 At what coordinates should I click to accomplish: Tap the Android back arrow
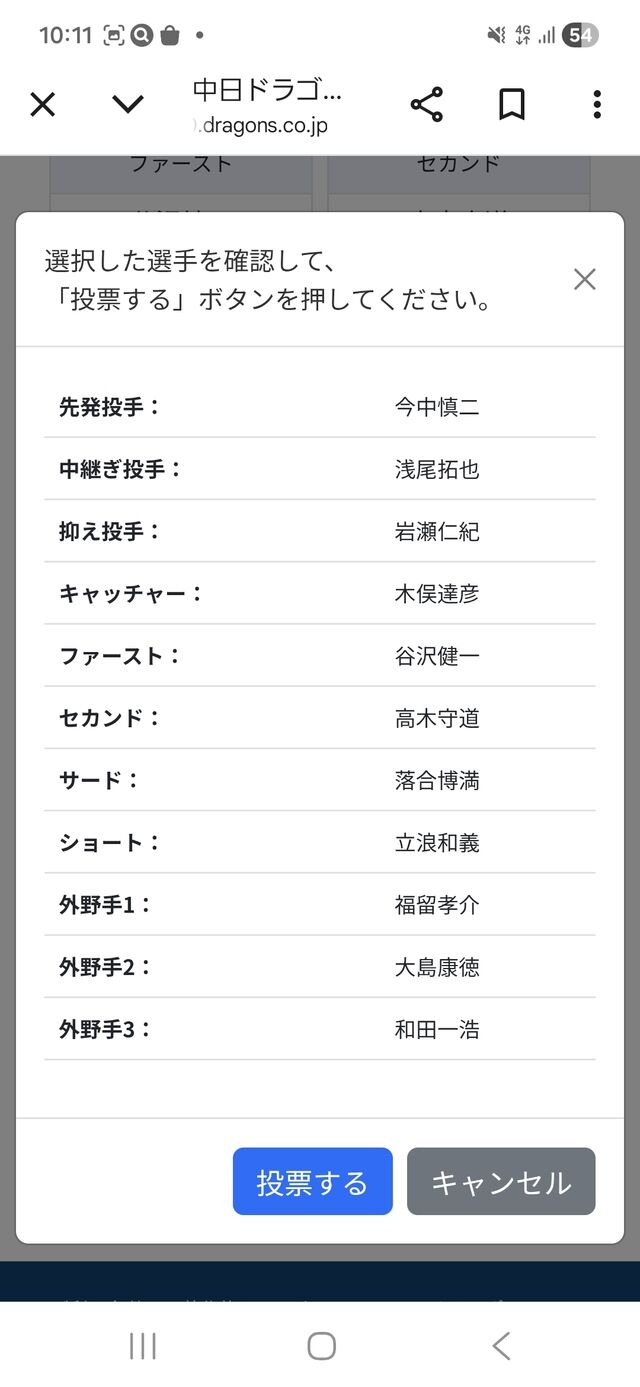point(501,1346)
